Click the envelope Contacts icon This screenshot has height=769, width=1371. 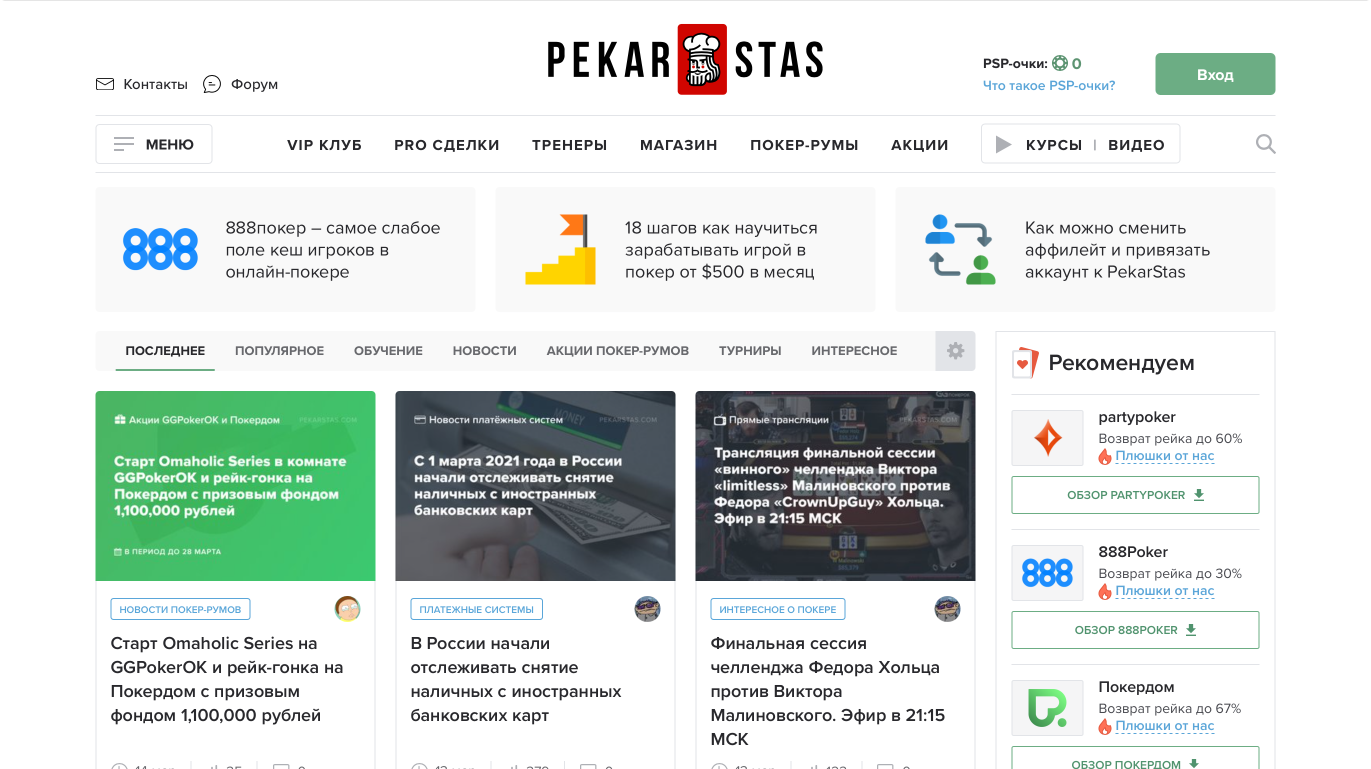coord(105,84)
